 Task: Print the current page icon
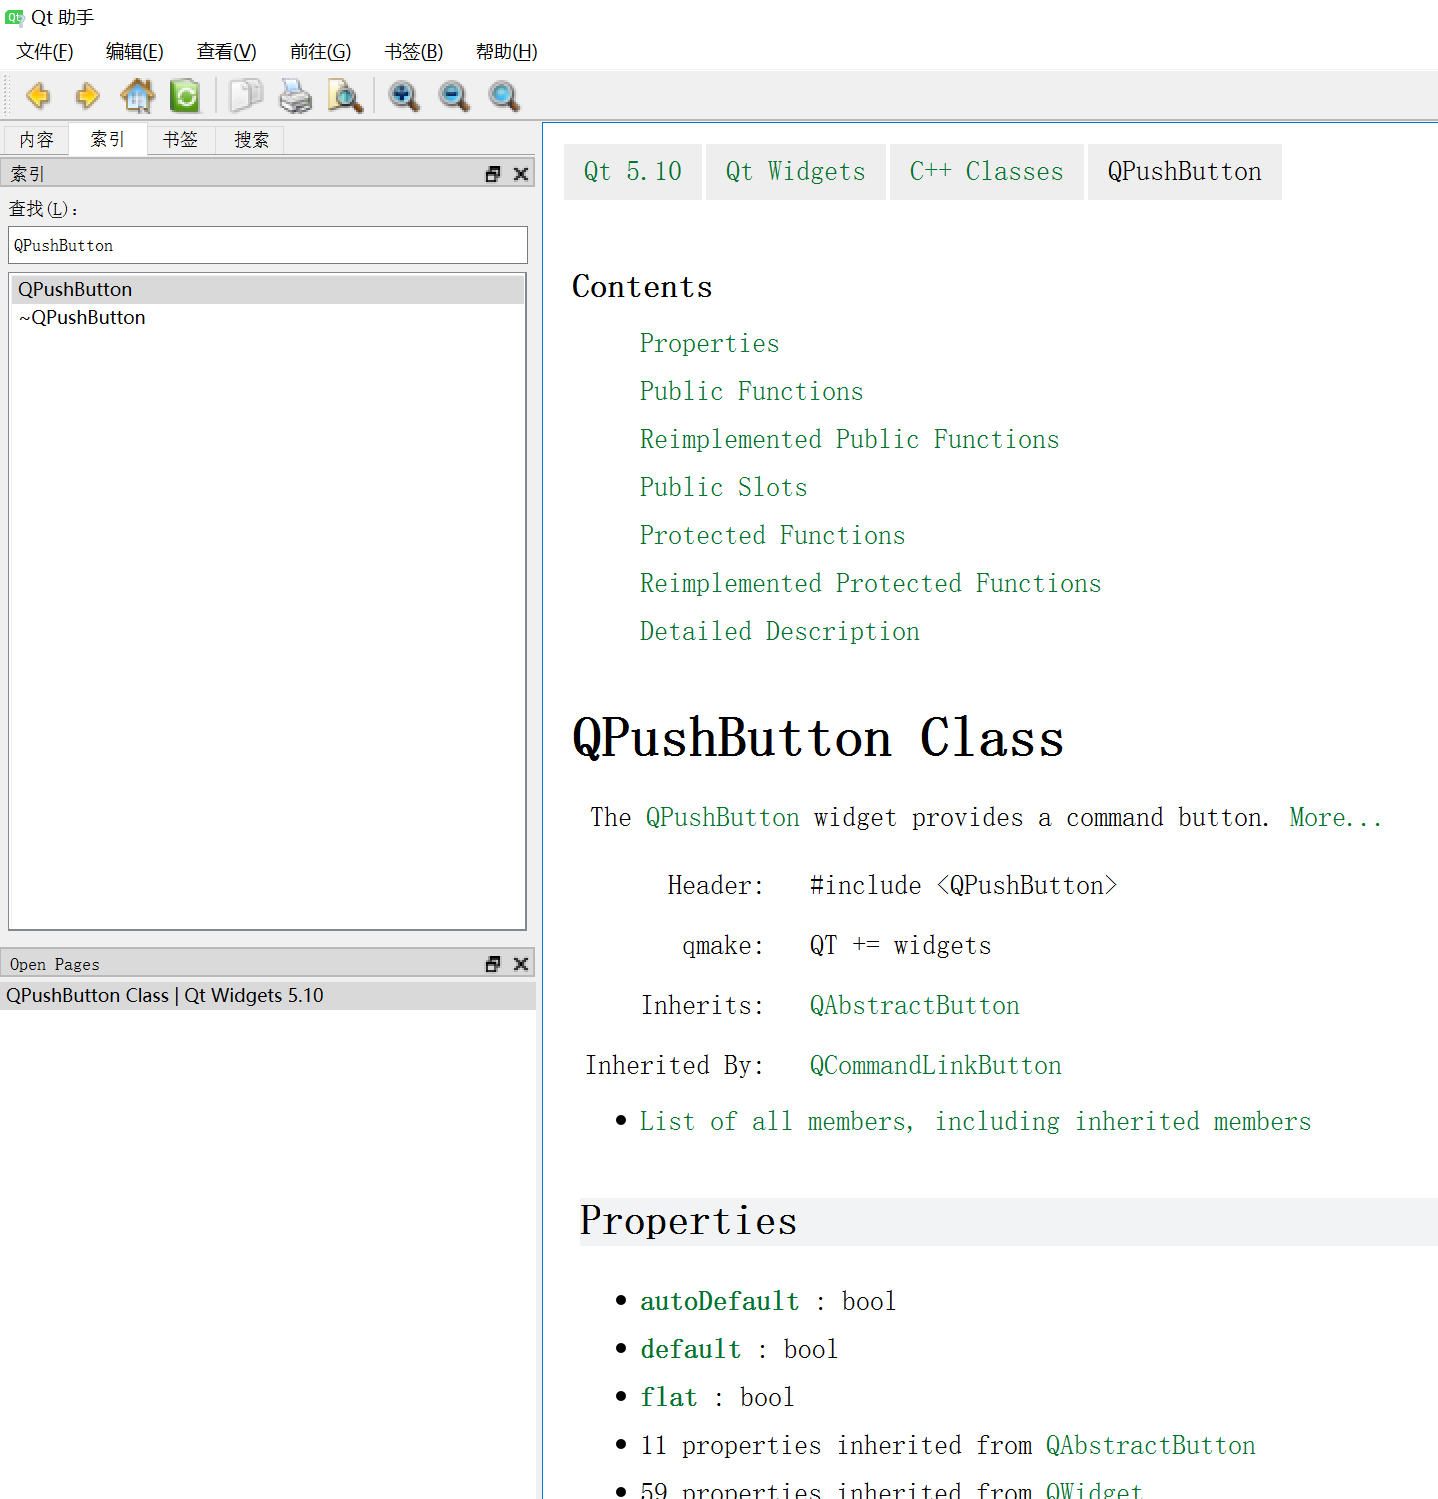(x=295, y=96)
